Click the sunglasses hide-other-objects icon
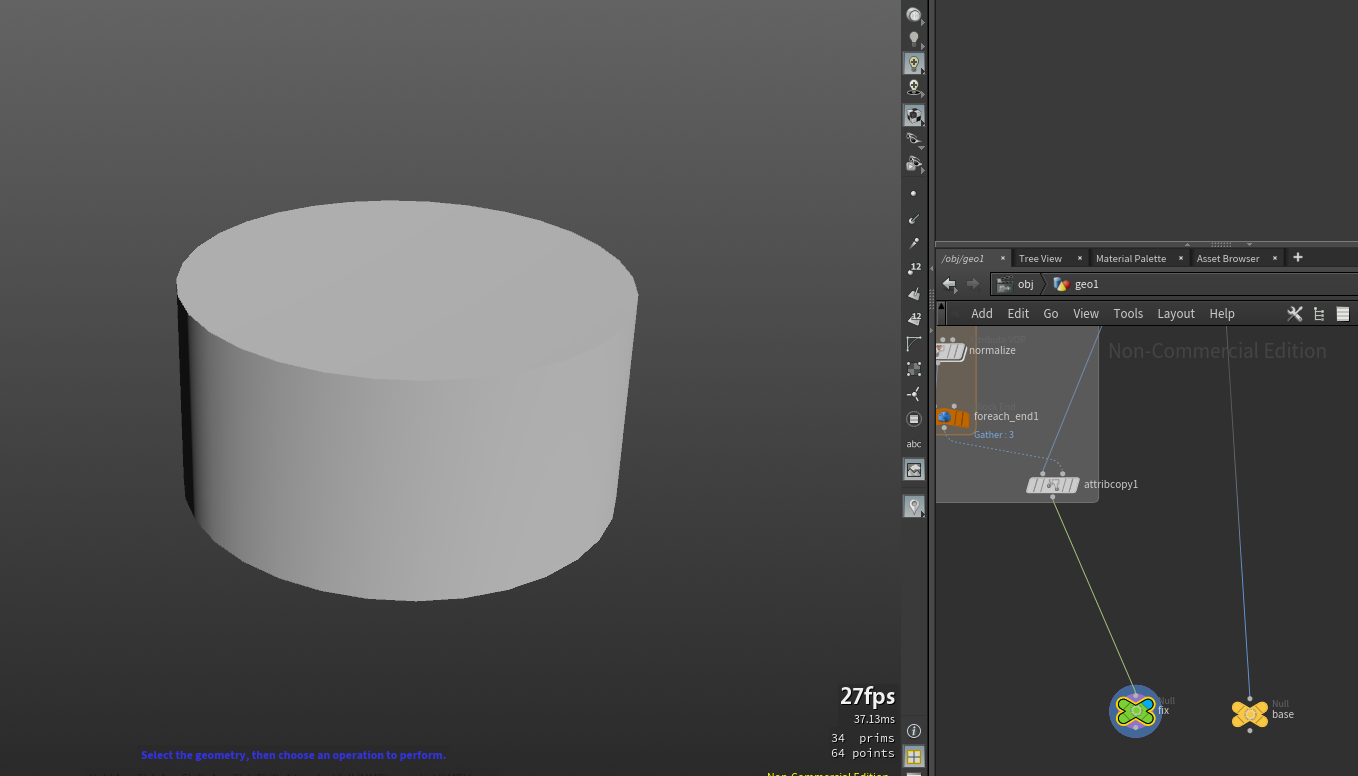The height and width of the screenshot is (776, 1358). point(913,139)
